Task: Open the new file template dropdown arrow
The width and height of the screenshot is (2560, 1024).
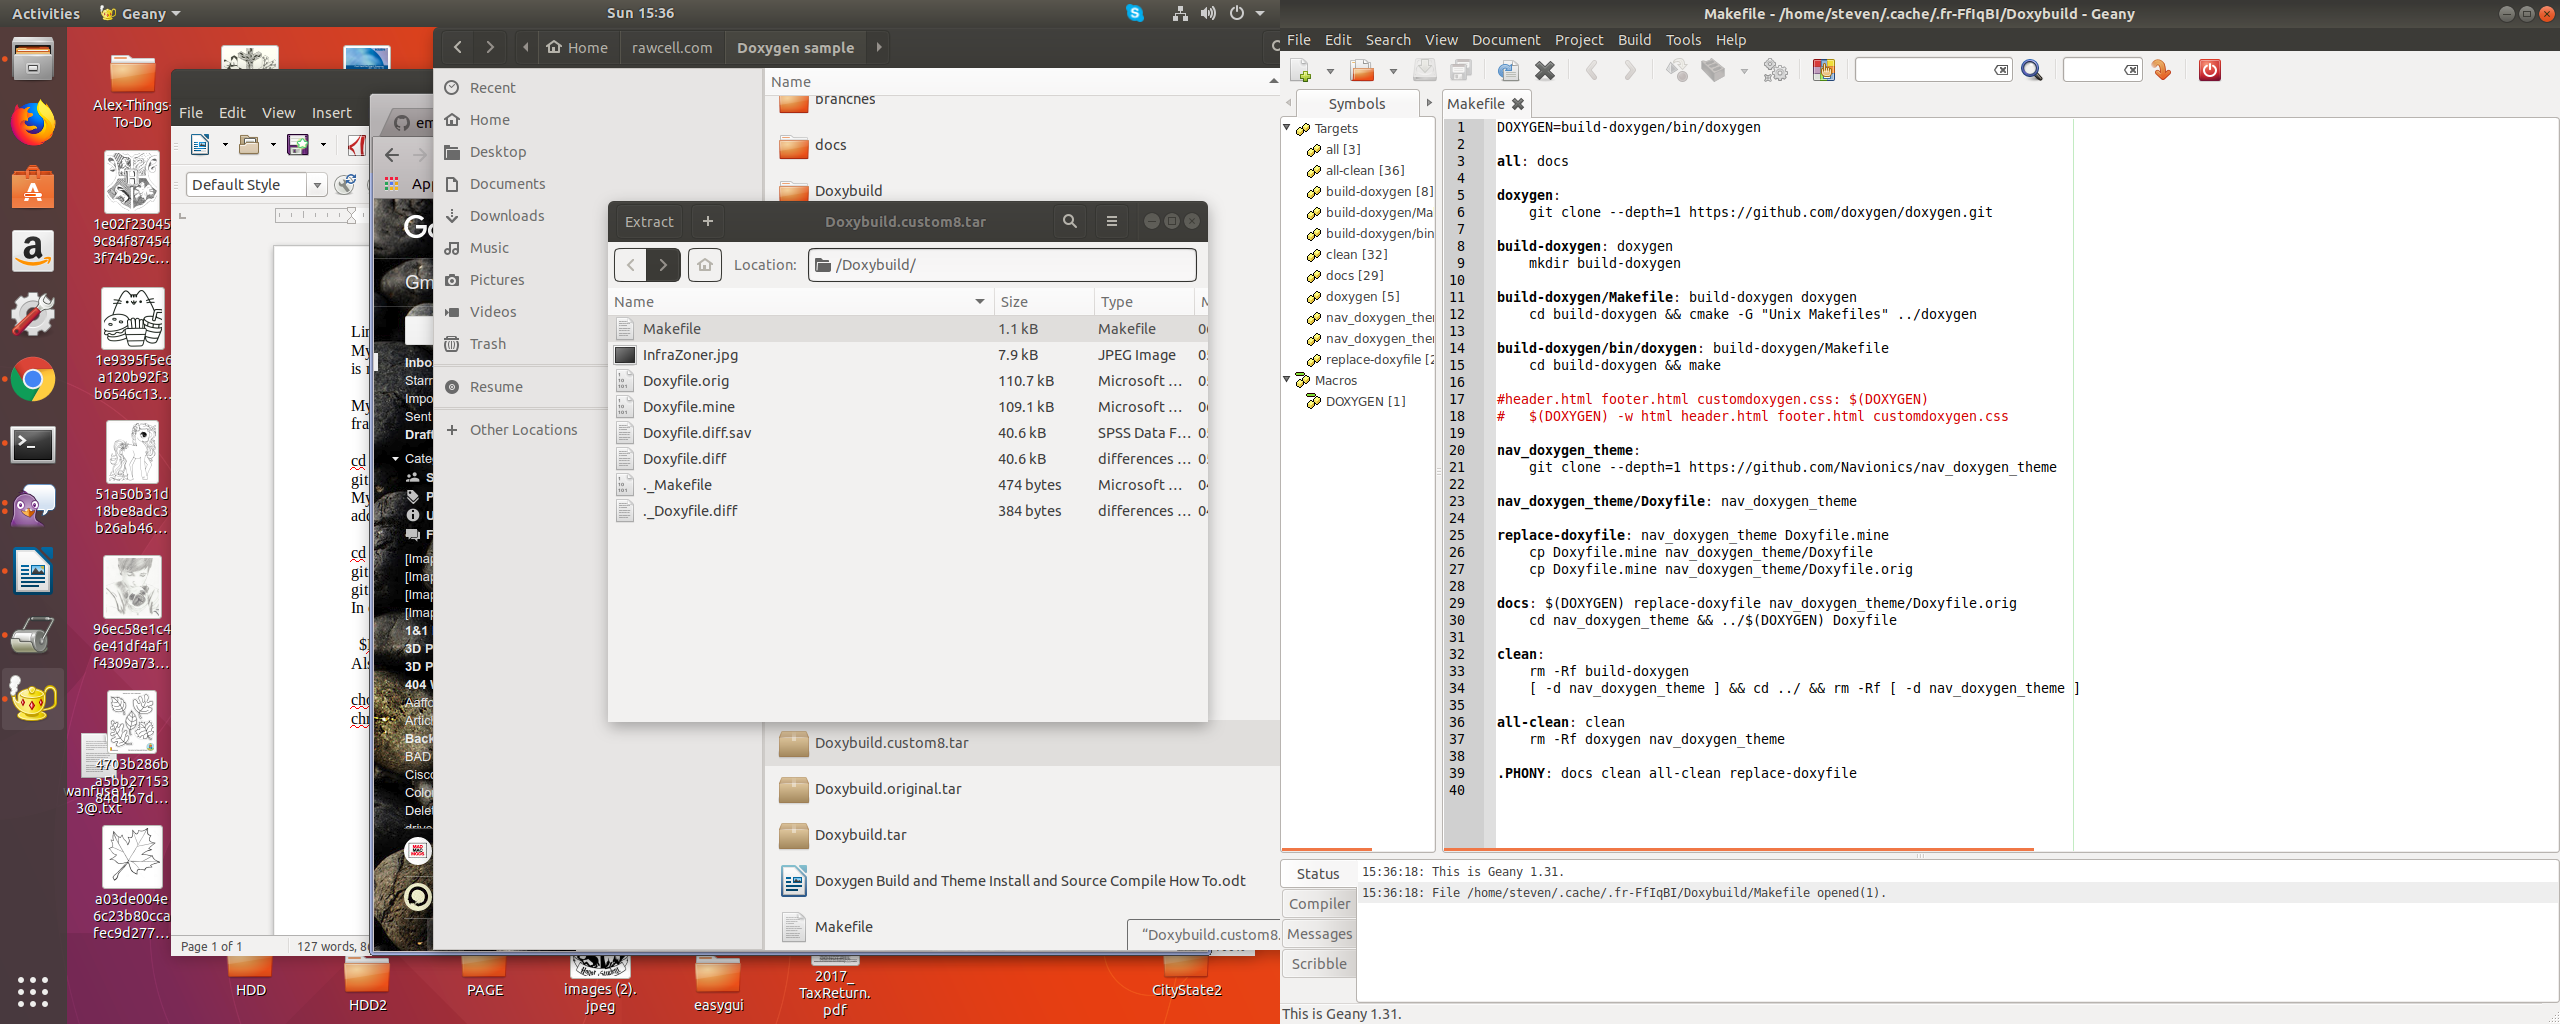Action: [x=1330, y=71]
